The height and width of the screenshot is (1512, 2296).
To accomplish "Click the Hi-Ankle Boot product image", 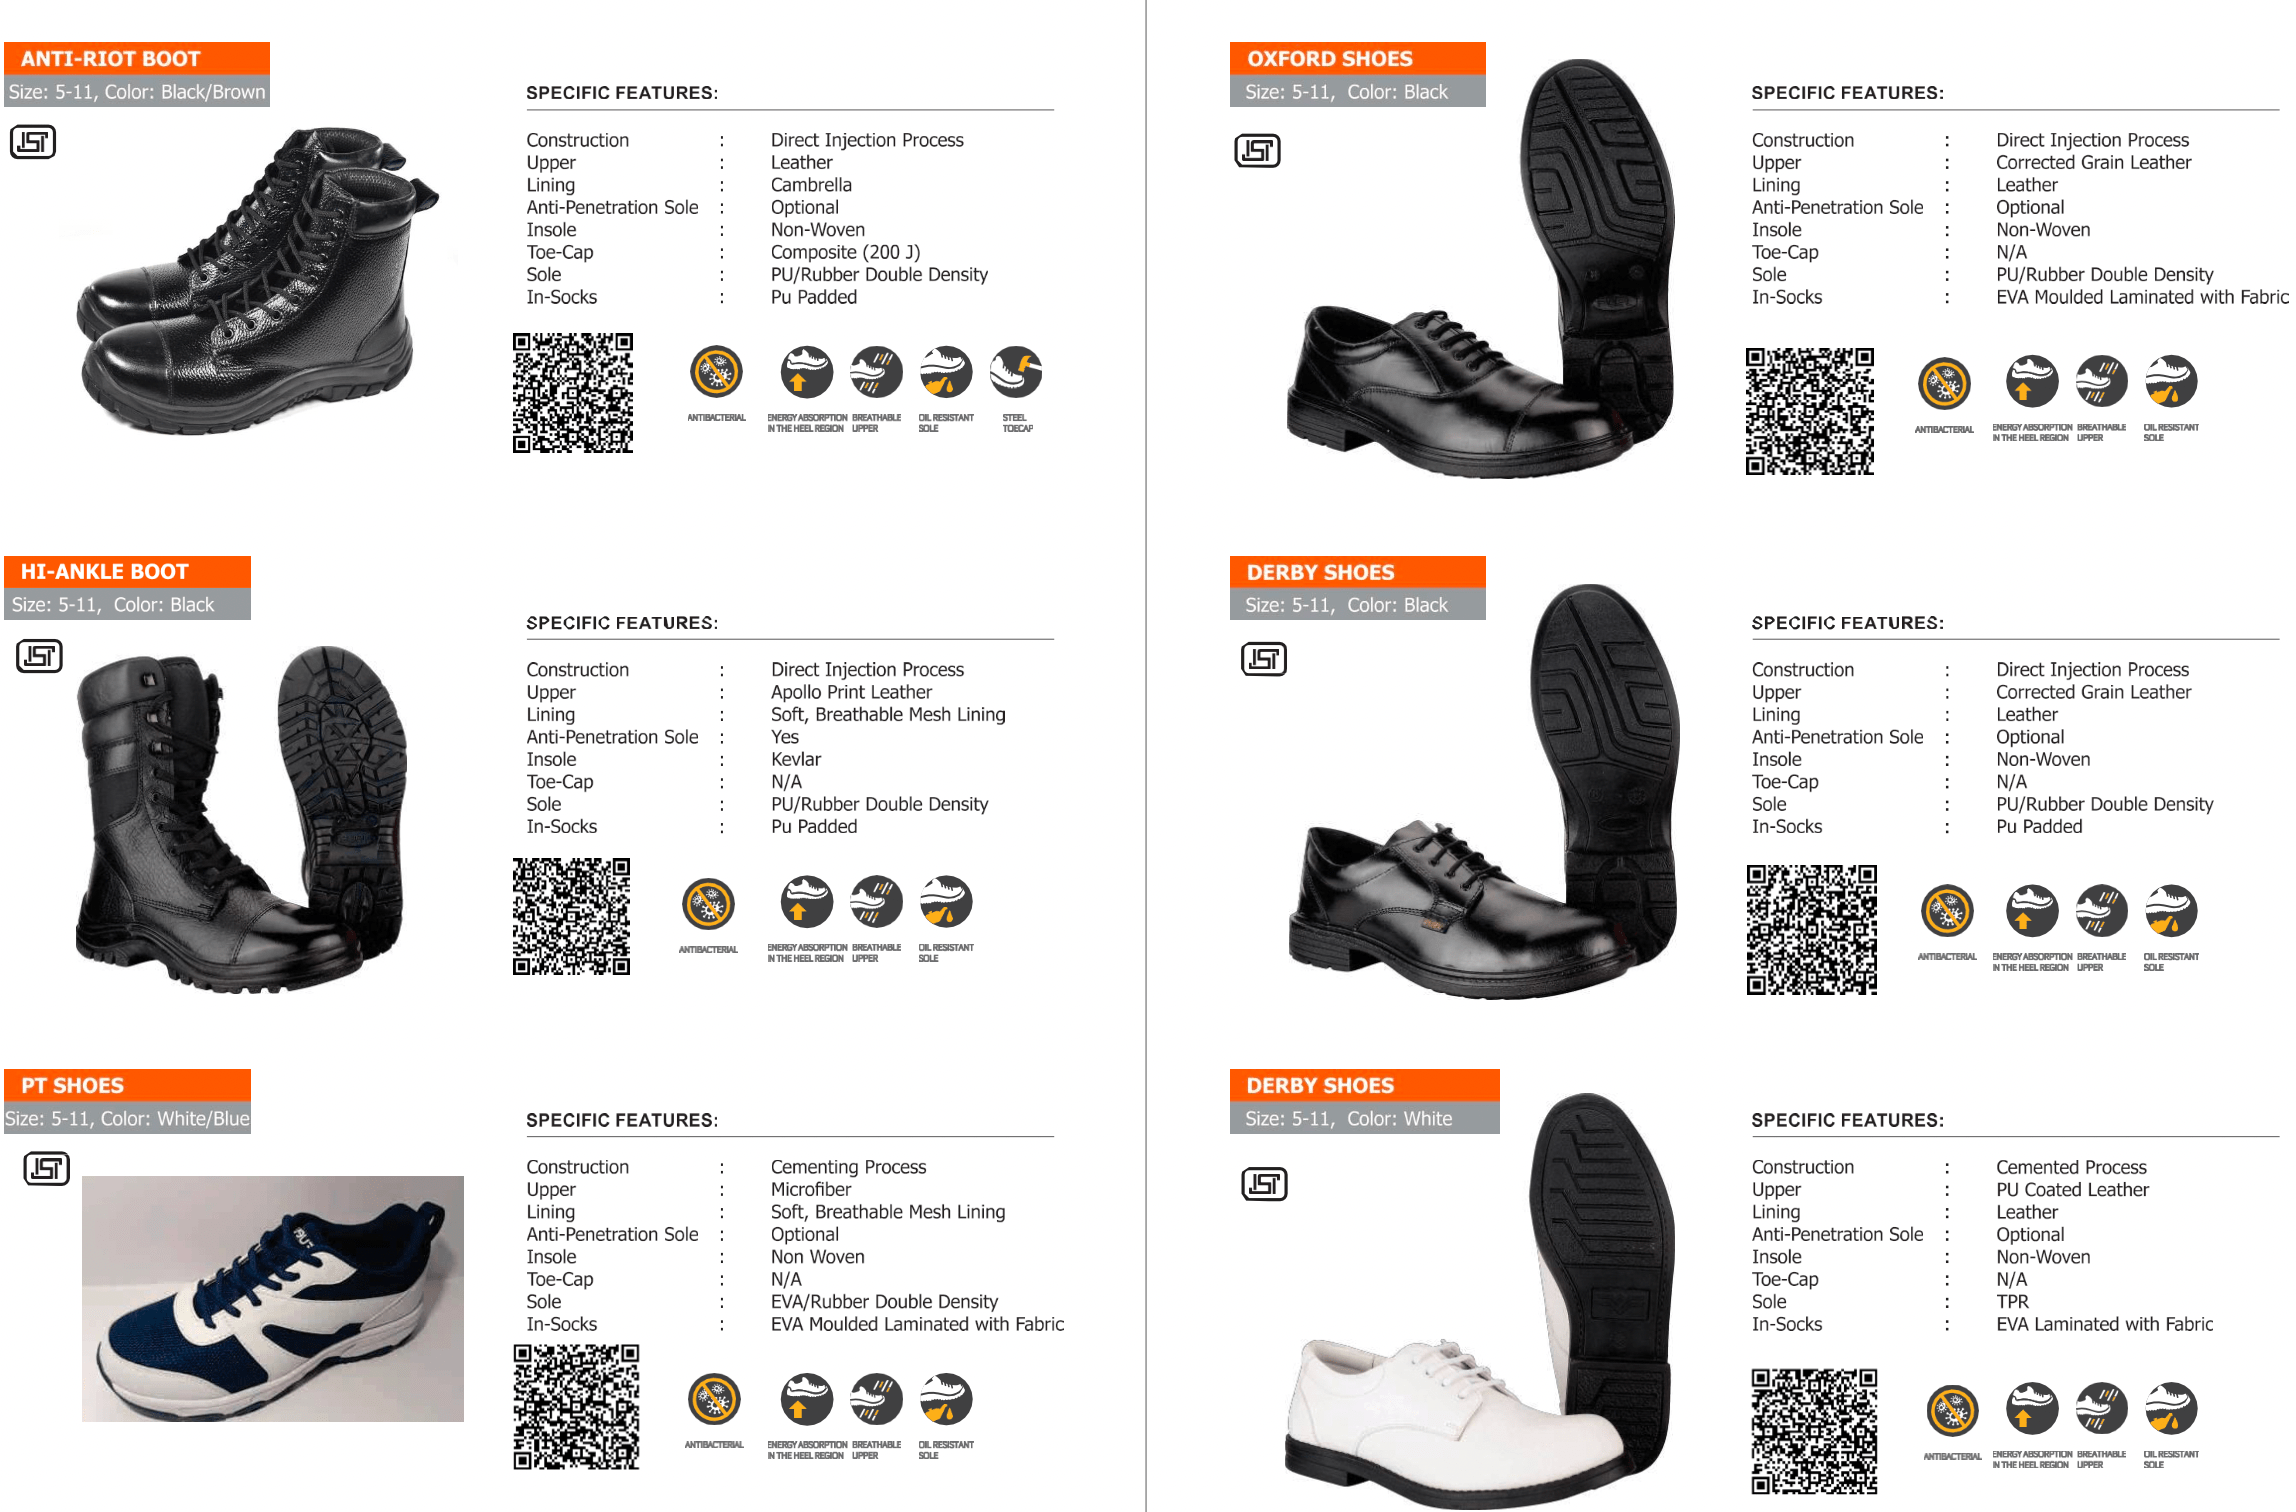I will click(x=240, y=820).
